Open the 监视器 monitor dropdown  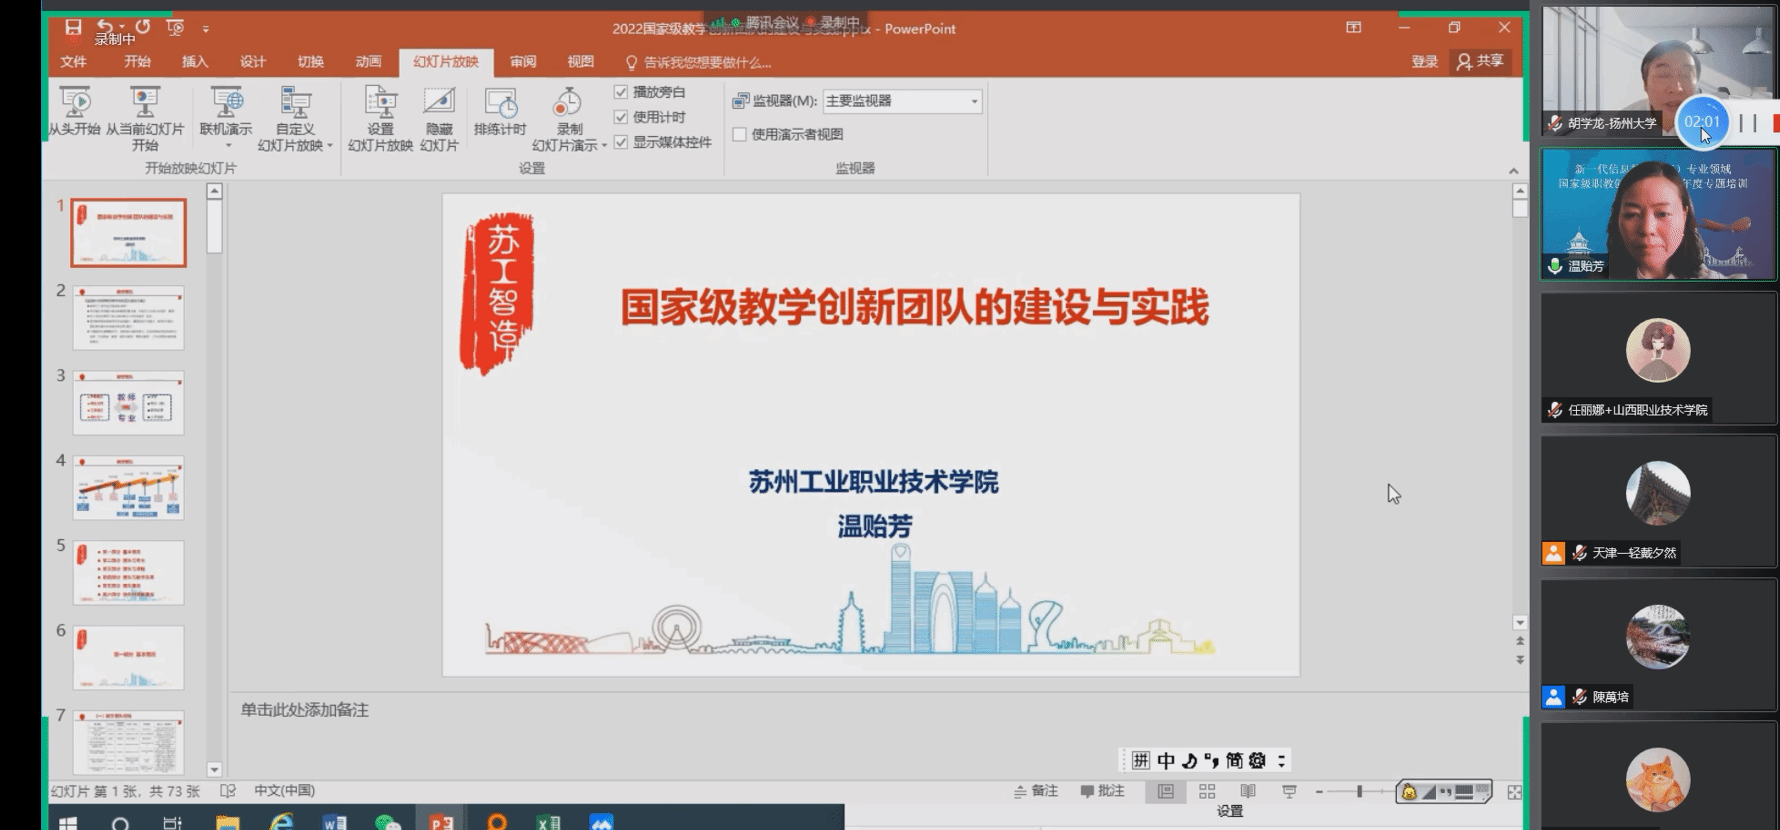coord(974,101)
